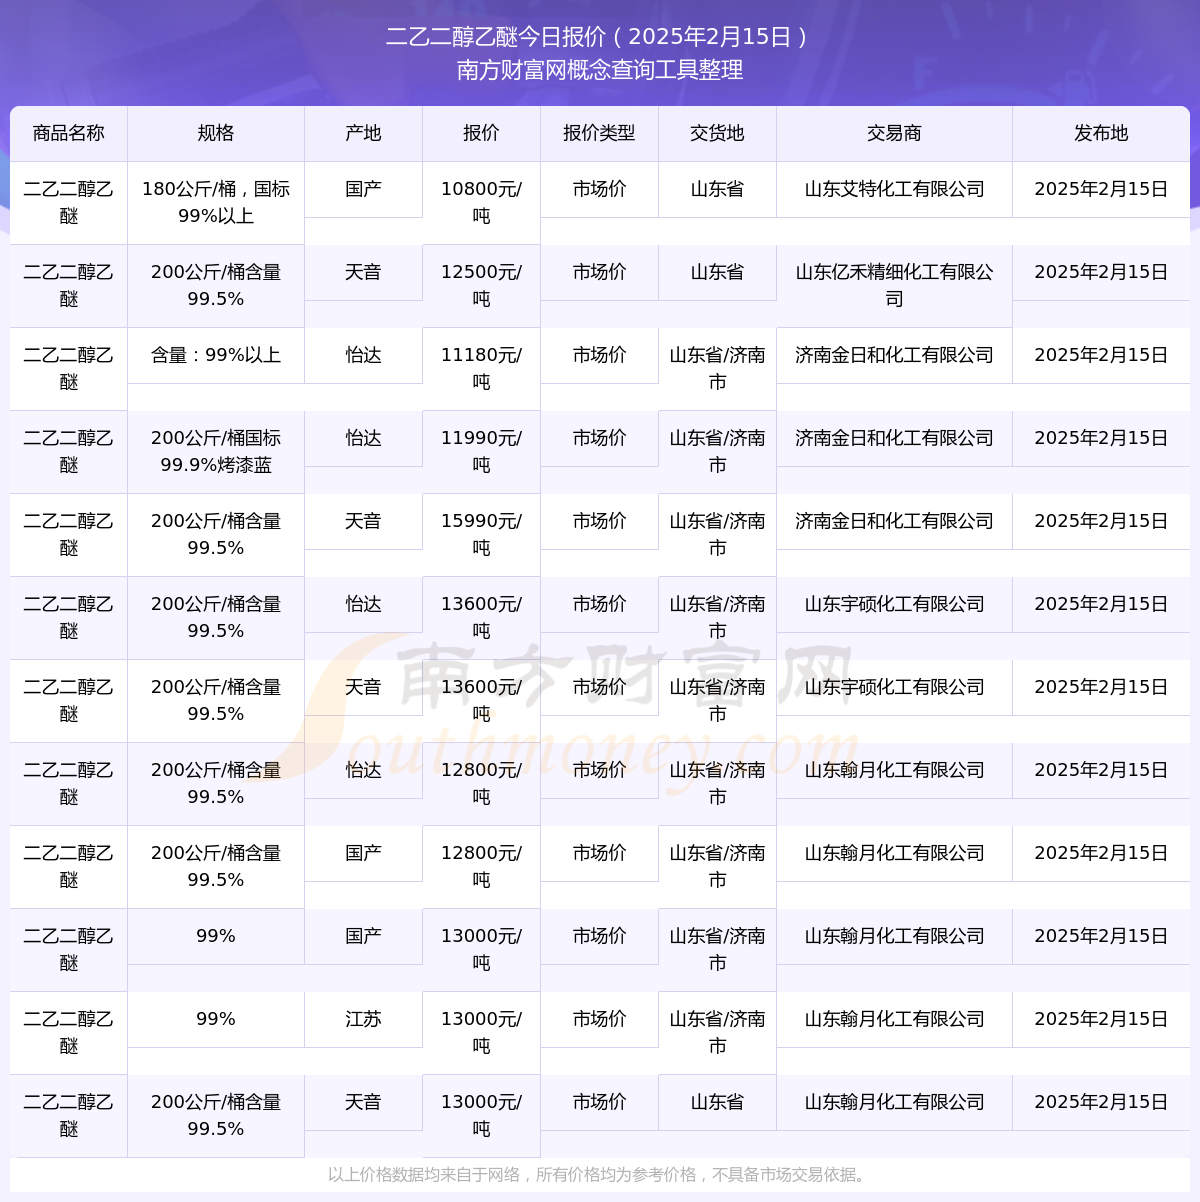Click dealer 山东亿禾精细化工有限公司
The image size is (1200, 1202).
coord(894,285)
